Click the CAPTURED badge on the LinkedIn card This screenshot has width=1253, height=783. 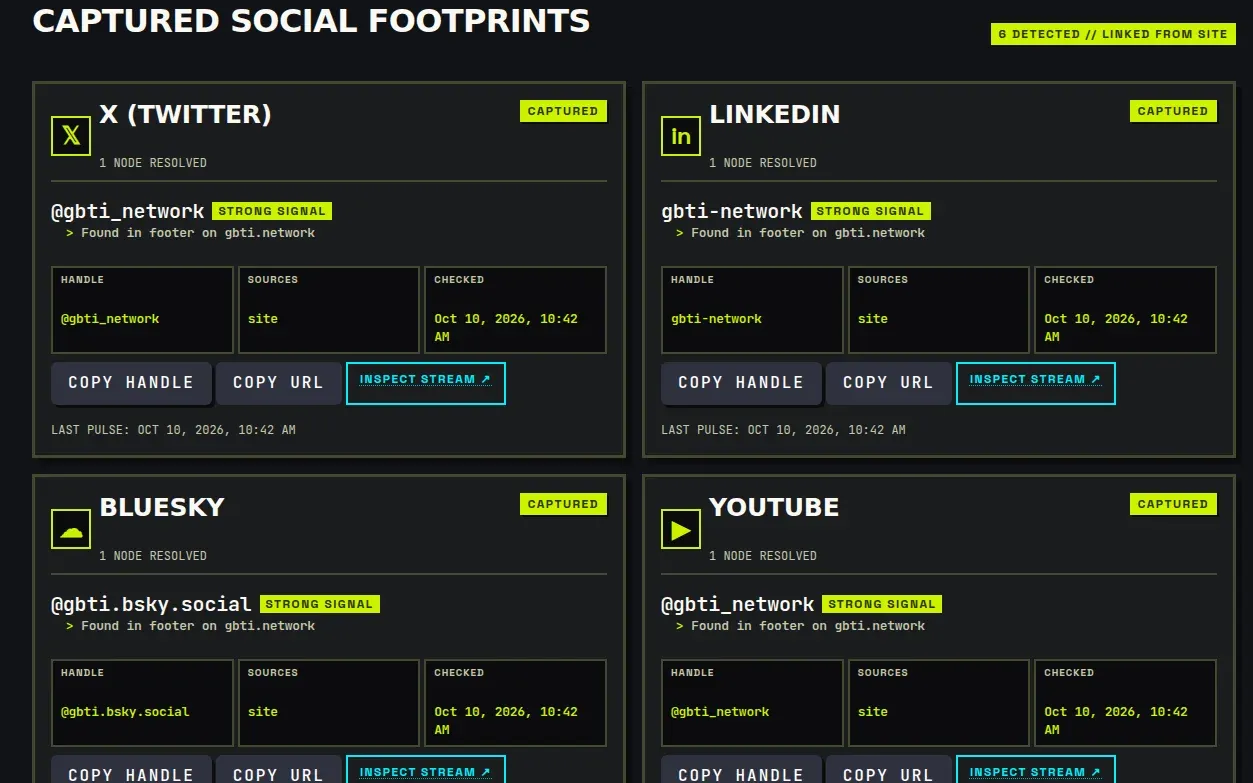pos(1173,111)
